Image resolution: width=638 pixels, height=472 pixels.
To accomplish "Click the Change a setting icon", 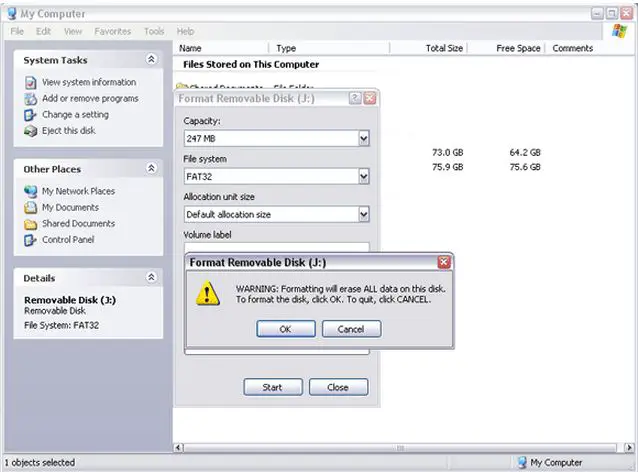I will [x=31, y=115].
